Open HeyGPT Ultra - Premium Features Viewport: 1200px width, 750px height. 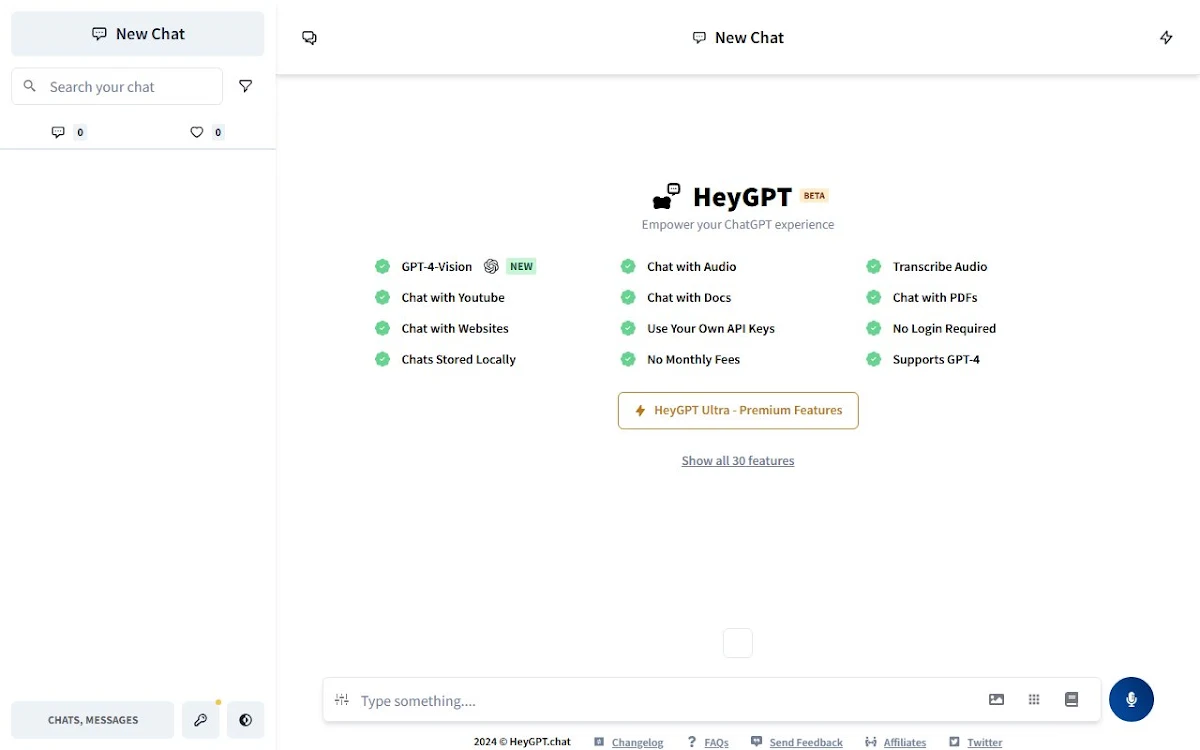pos(738,411)
